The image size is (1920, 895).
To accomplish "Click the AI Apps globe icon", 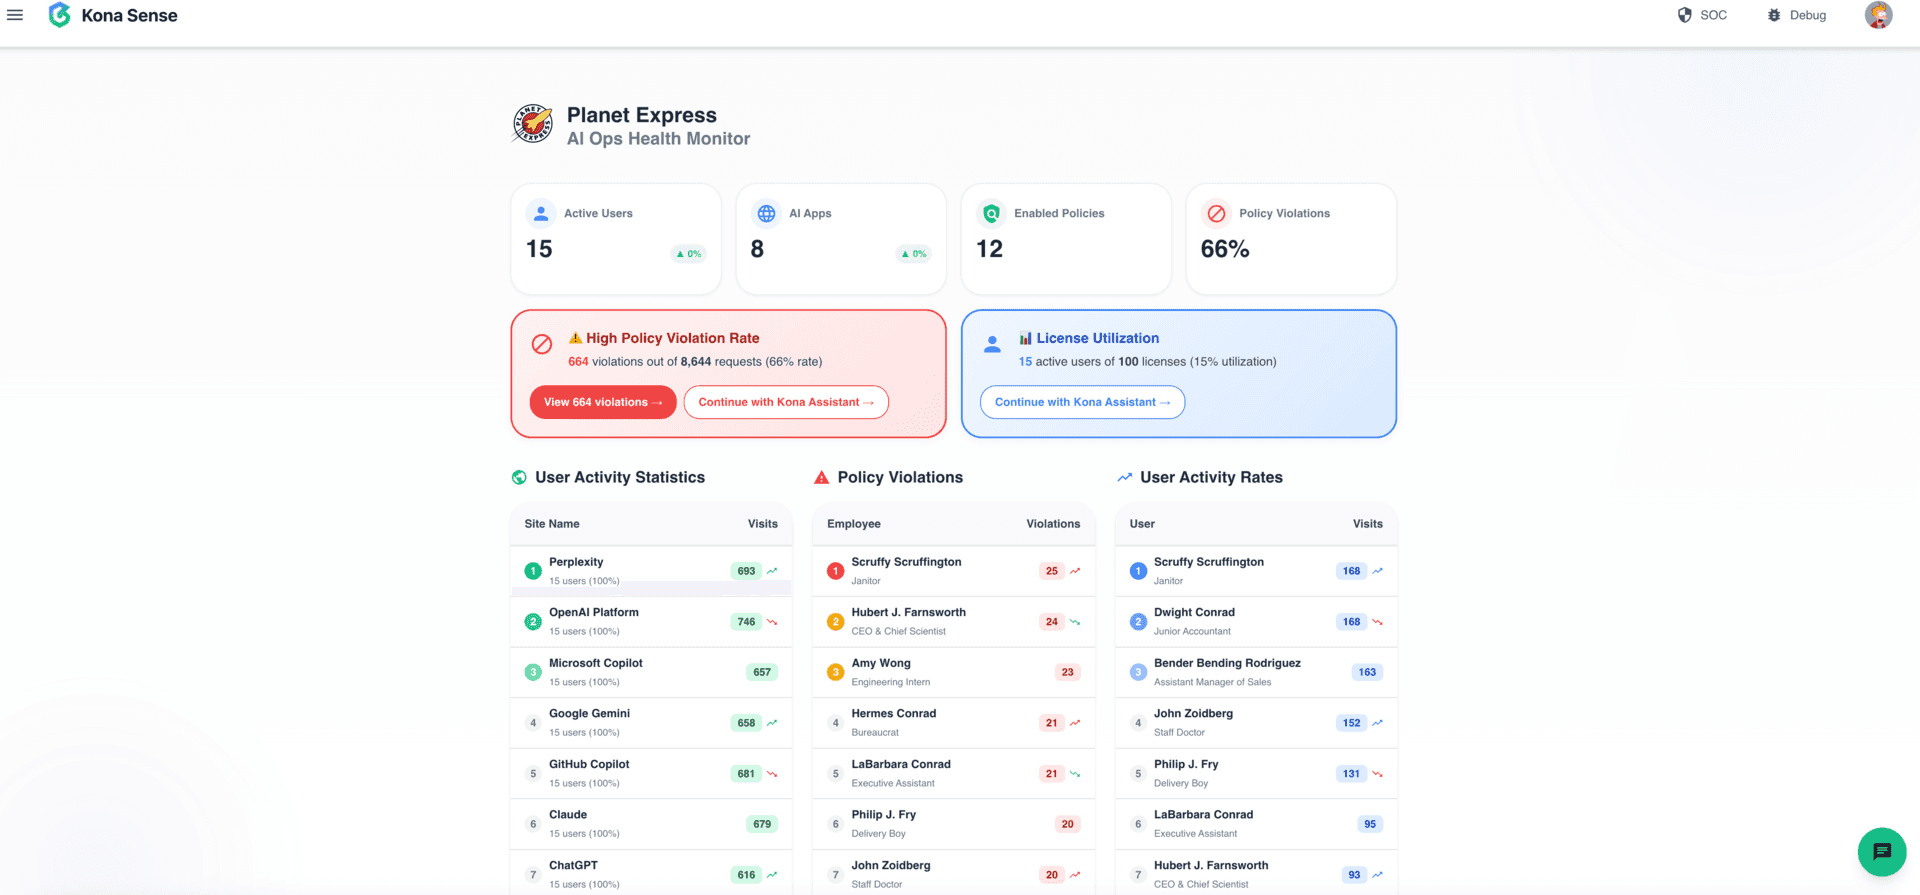I will (766, 213).
